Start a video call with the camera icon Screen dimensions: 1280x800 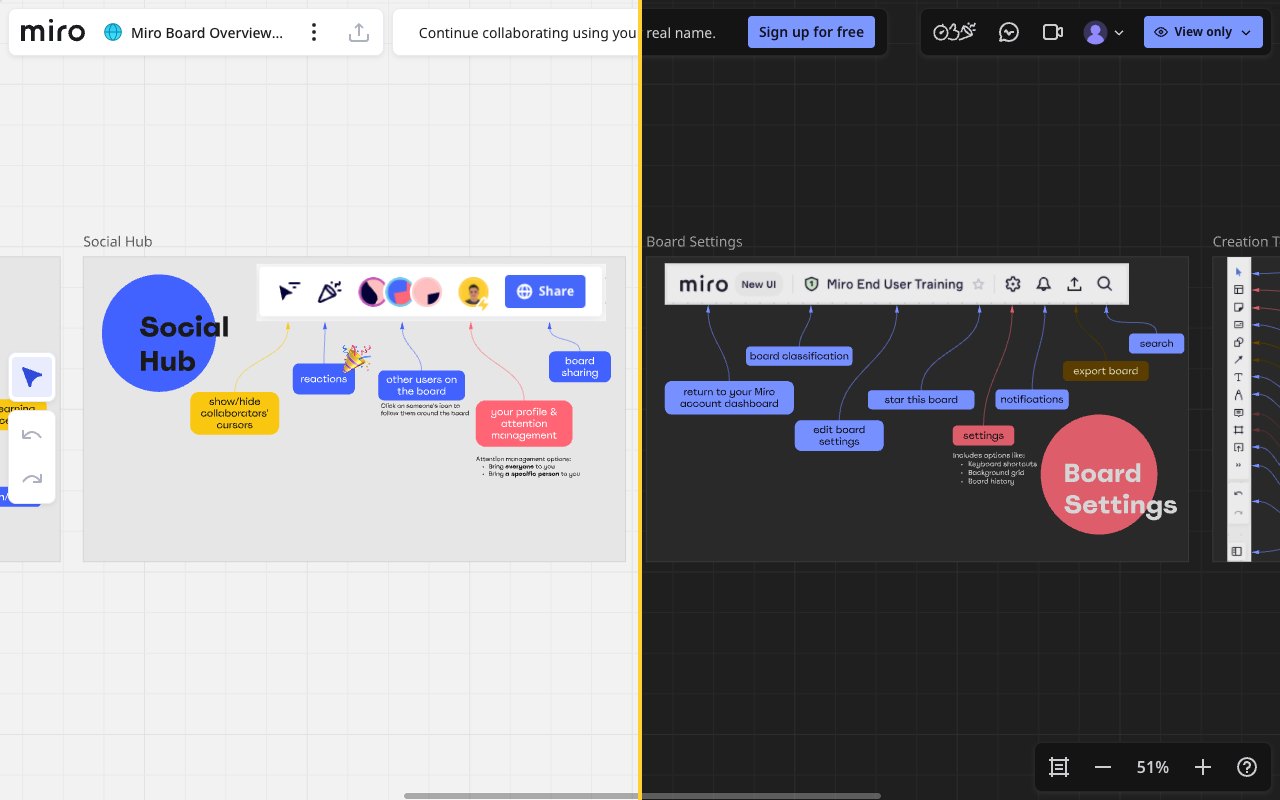coord(1052,33)
